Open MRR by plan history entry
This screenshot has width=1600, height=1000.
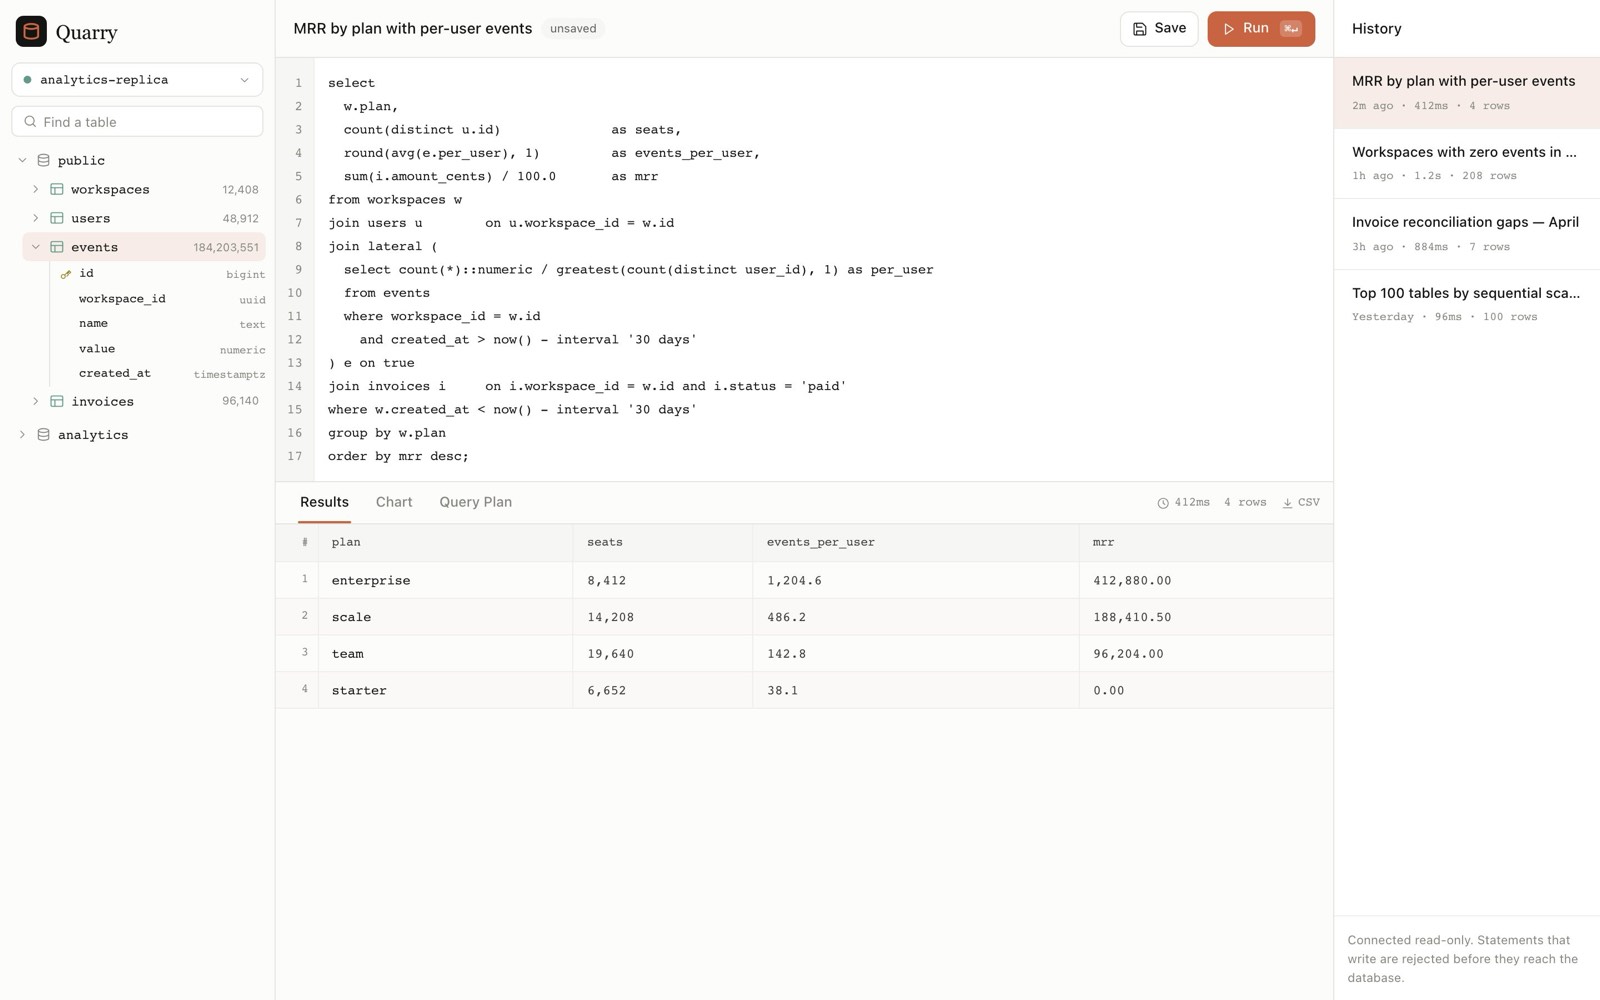[x=1467, y=92]
